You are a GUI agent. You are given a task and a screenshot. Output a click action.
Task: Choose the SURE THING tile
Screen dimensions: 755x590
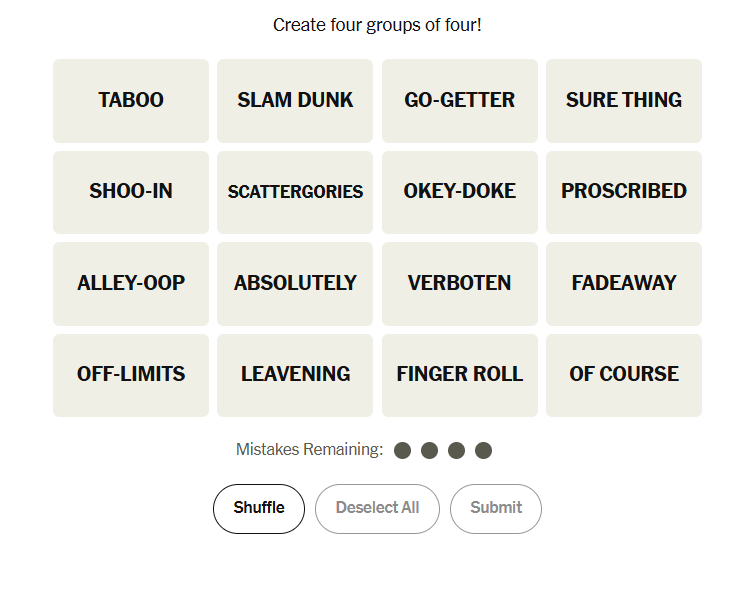click(624, 100)
